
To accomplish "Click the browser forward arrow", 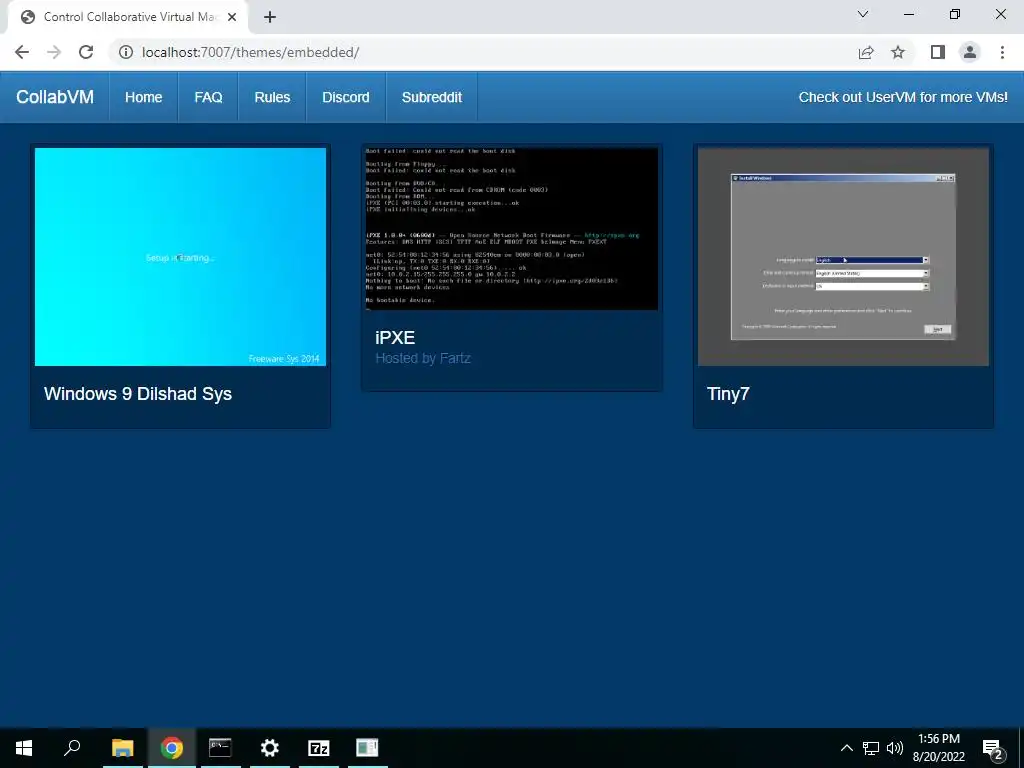I will pos(54,52).
